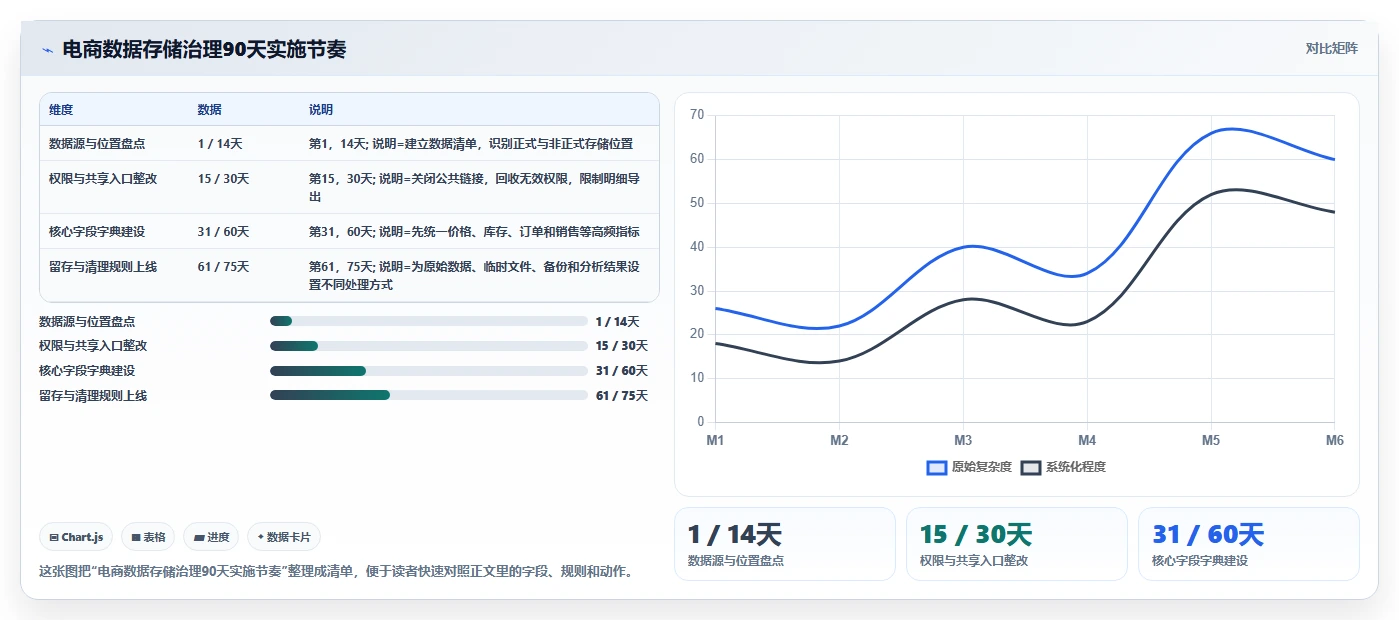The image size is (1399, 620).
Task: Click progress list value 61 / 75天
Action: pos(622,396)
